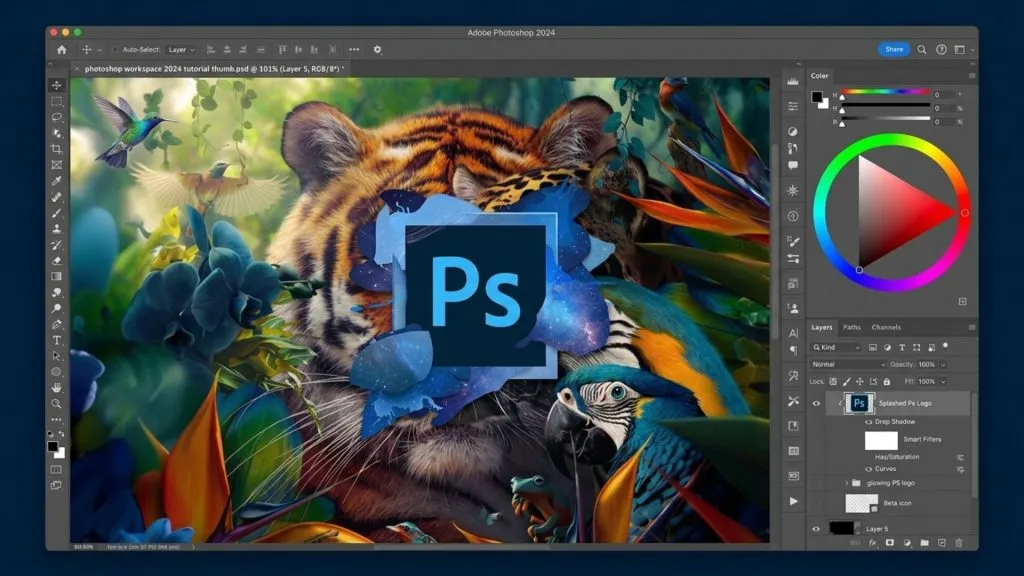Open the search magnifier in top bar

click(921, 50)
